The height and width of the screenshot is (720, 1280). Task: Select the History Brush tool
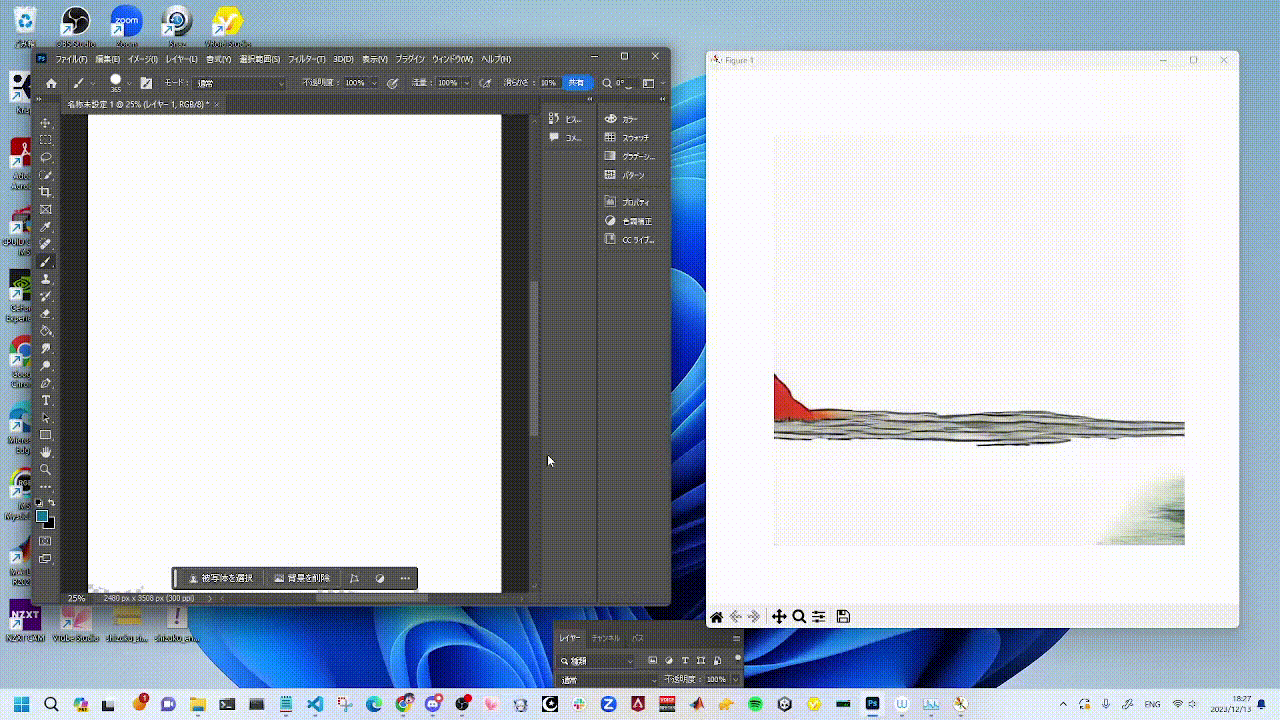46,296
